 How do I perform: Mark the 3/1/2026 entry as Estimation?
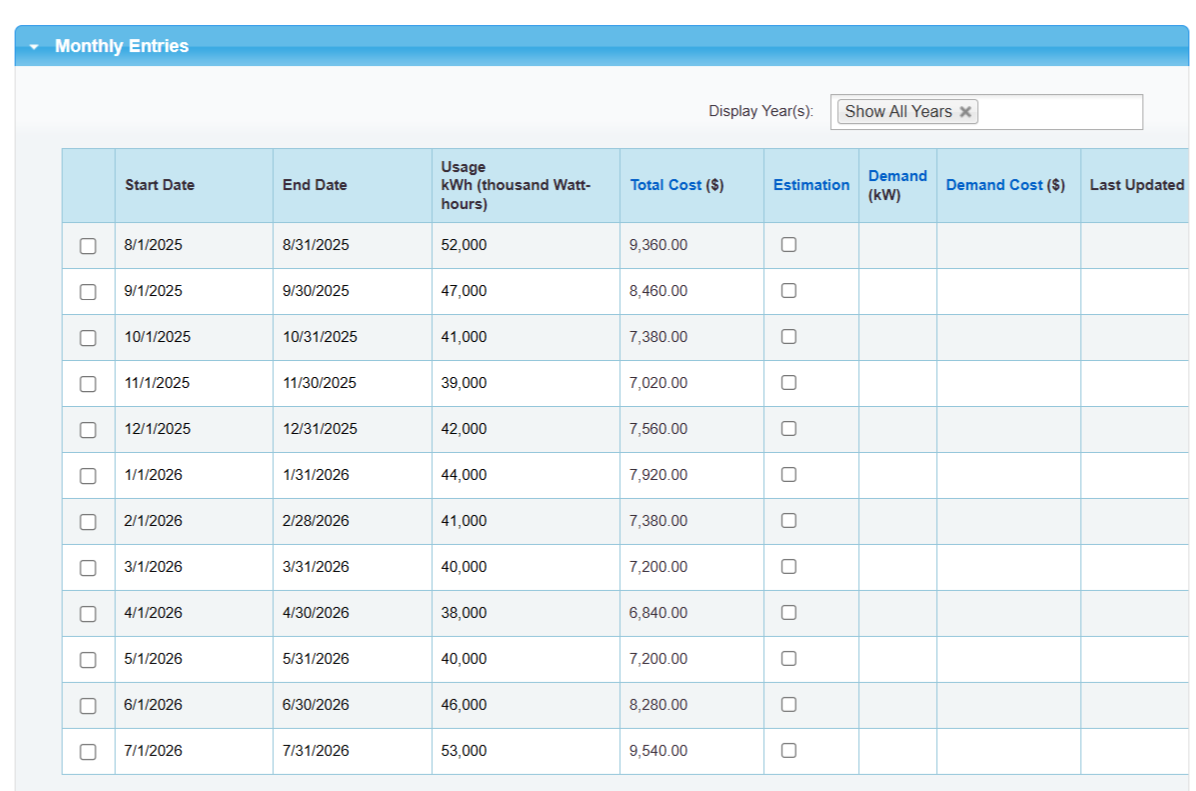pos(789,566)
